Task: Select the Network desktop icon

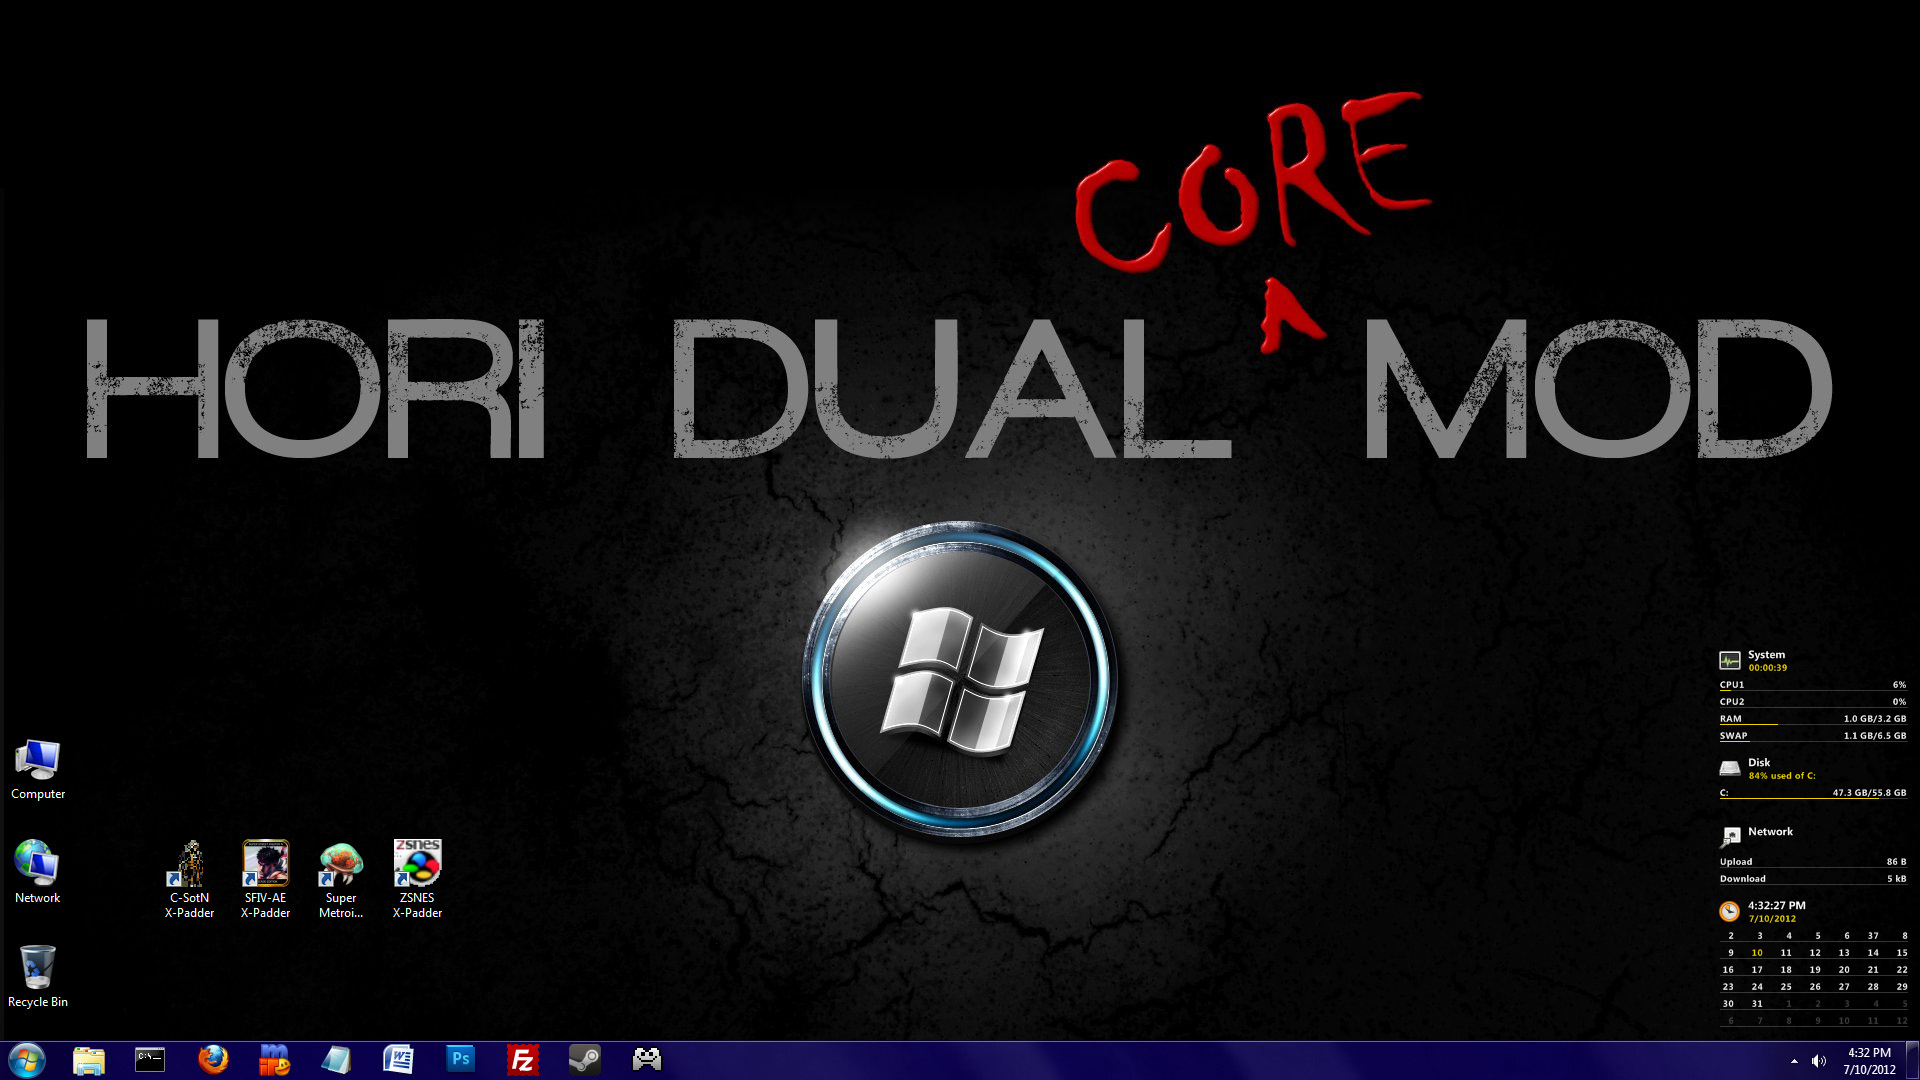Action: tap(38, 872)
